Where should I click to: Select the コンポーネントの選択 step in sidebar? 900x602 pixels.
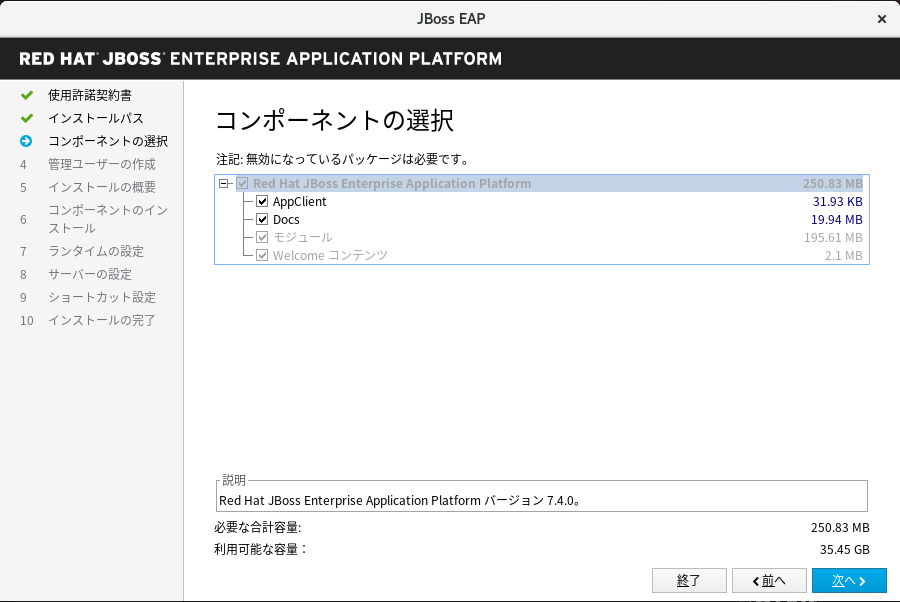tap(108, 141)
